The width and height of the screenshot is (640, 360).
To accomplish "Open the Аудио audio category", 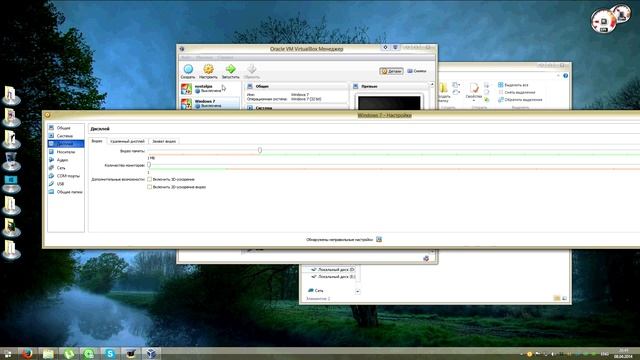I will tap(66, 160).
